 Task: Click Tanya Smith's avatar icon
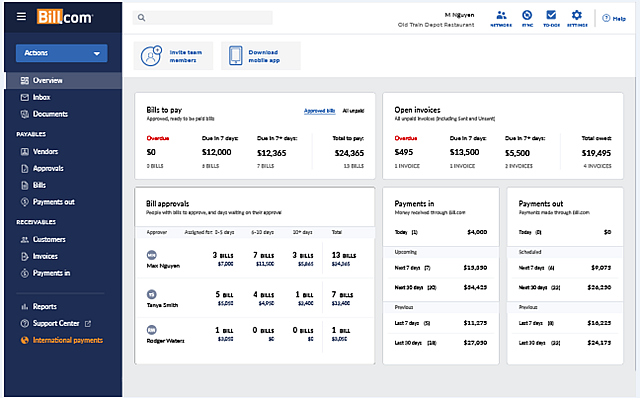point(151,294)
